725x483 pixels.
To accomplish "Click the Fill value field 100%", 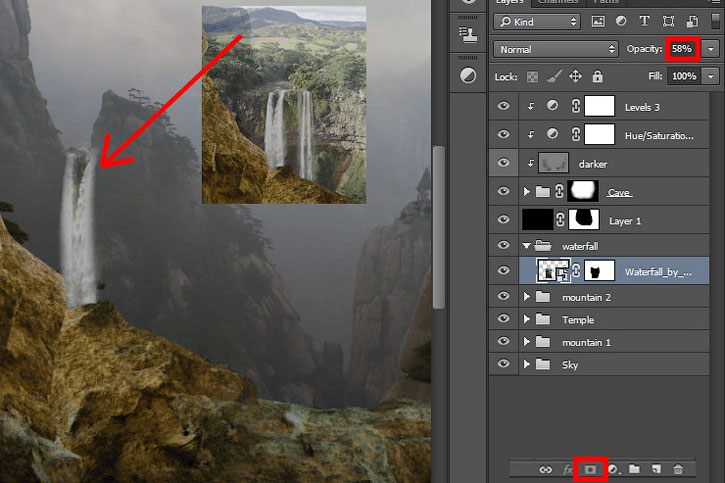I will [684, 76].
